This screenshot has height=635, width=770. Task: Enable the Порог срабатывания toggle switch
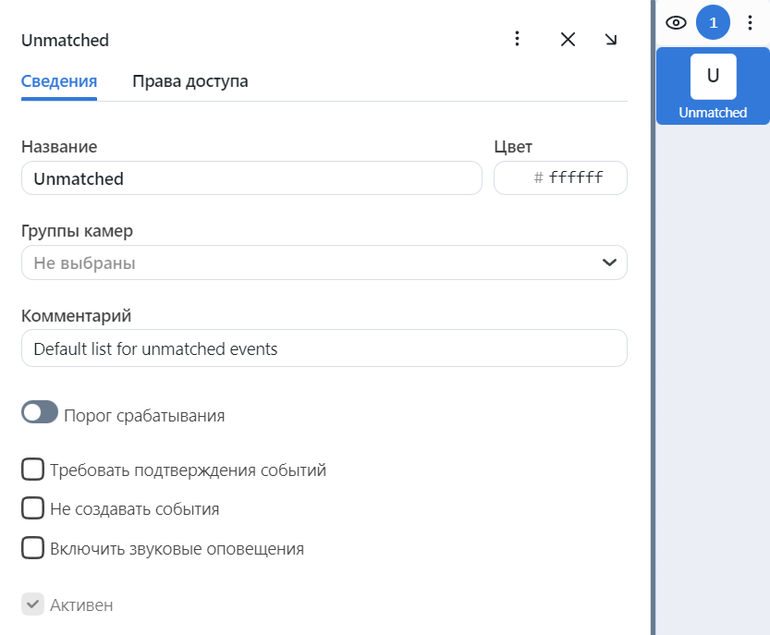[40, 412]
